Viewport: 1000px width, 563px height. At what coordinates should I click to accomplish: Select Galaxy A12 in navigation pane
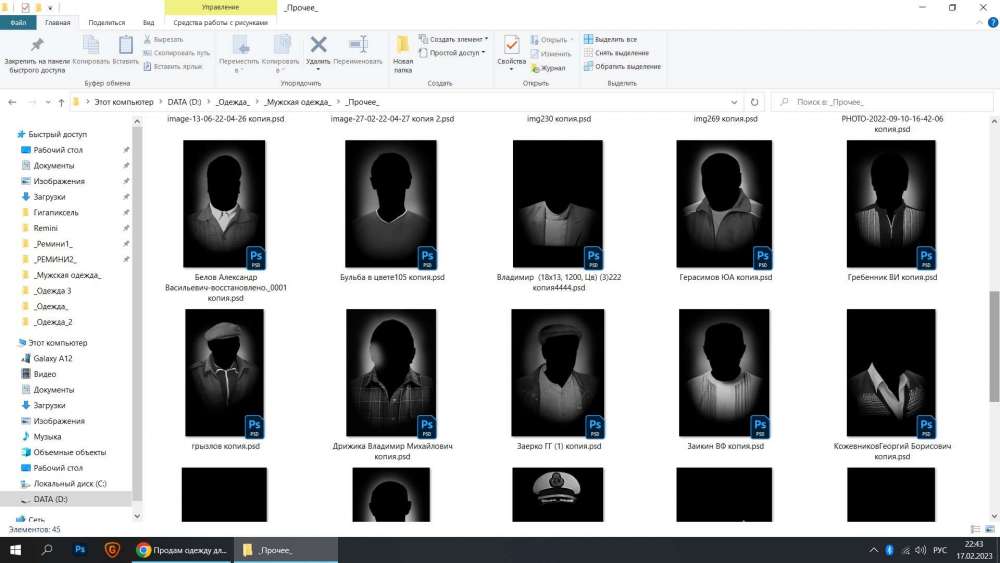click(x=53, y=358)
